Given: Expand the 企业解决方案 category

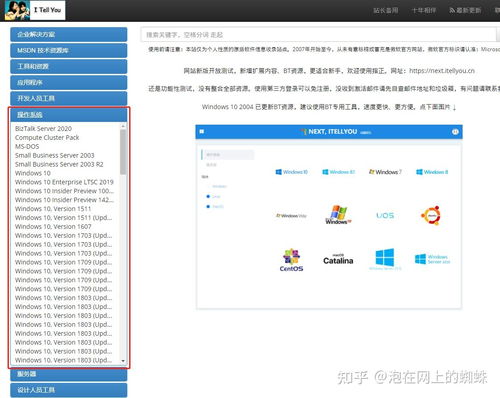Looking at the screenshot, I should pos(69,34).
